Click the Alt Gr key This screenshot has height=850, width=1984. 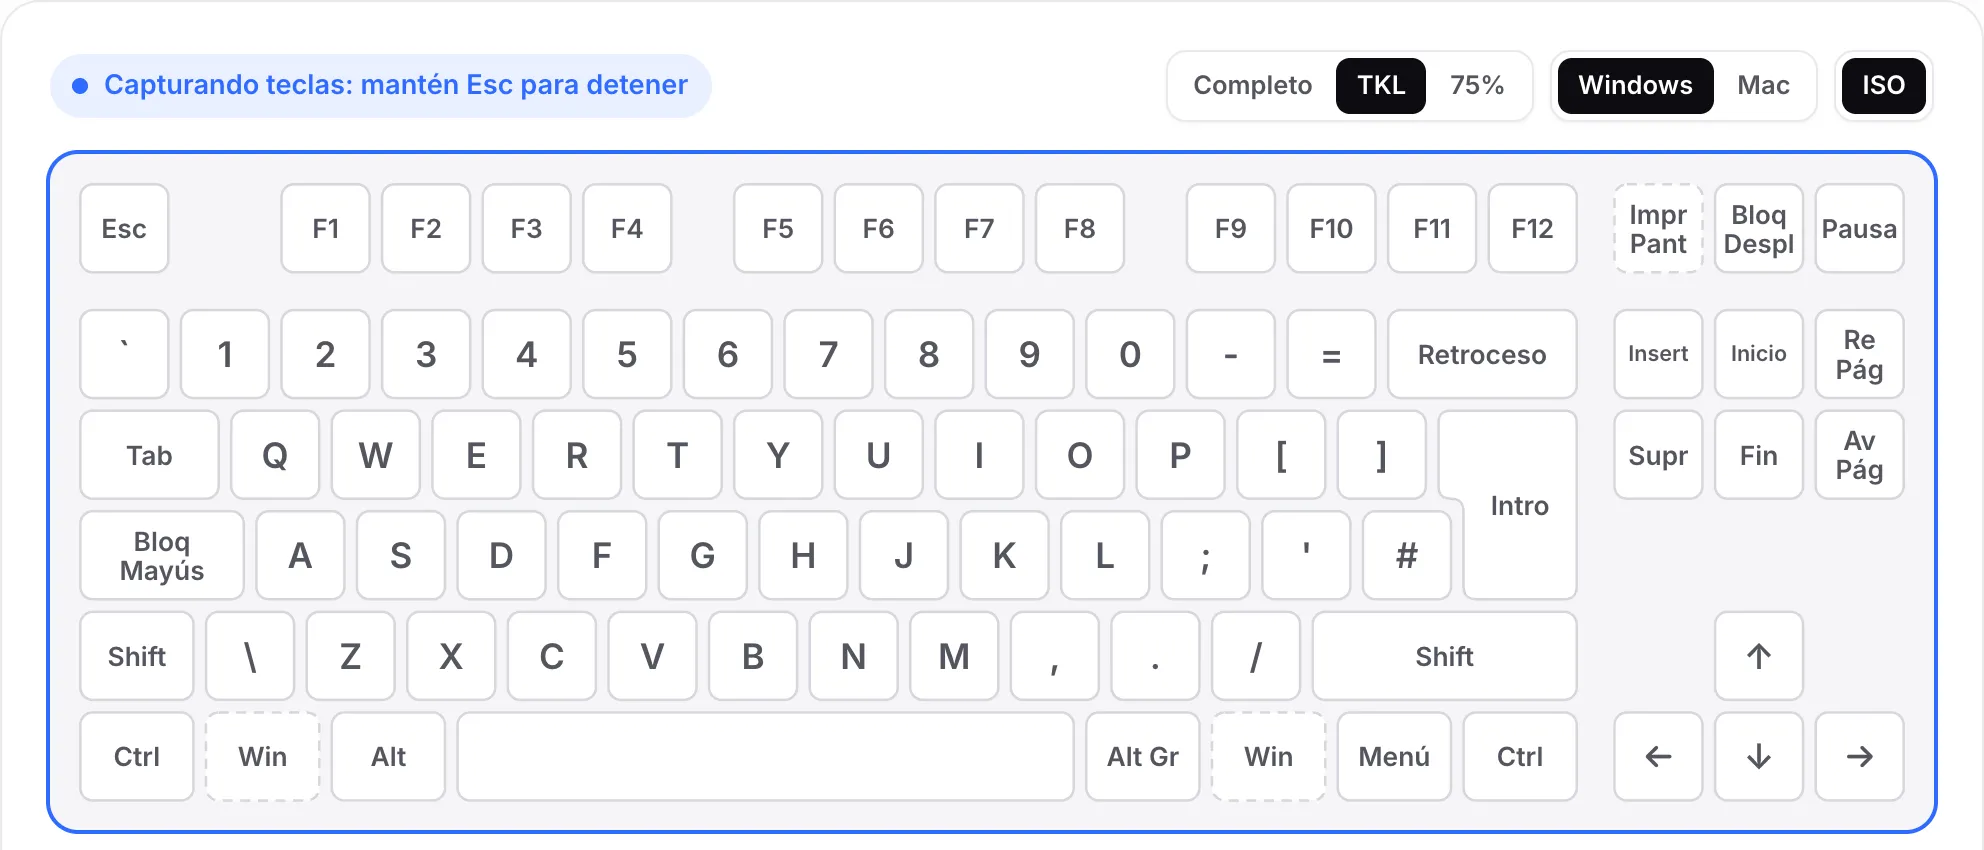(x=1142, y=756)
